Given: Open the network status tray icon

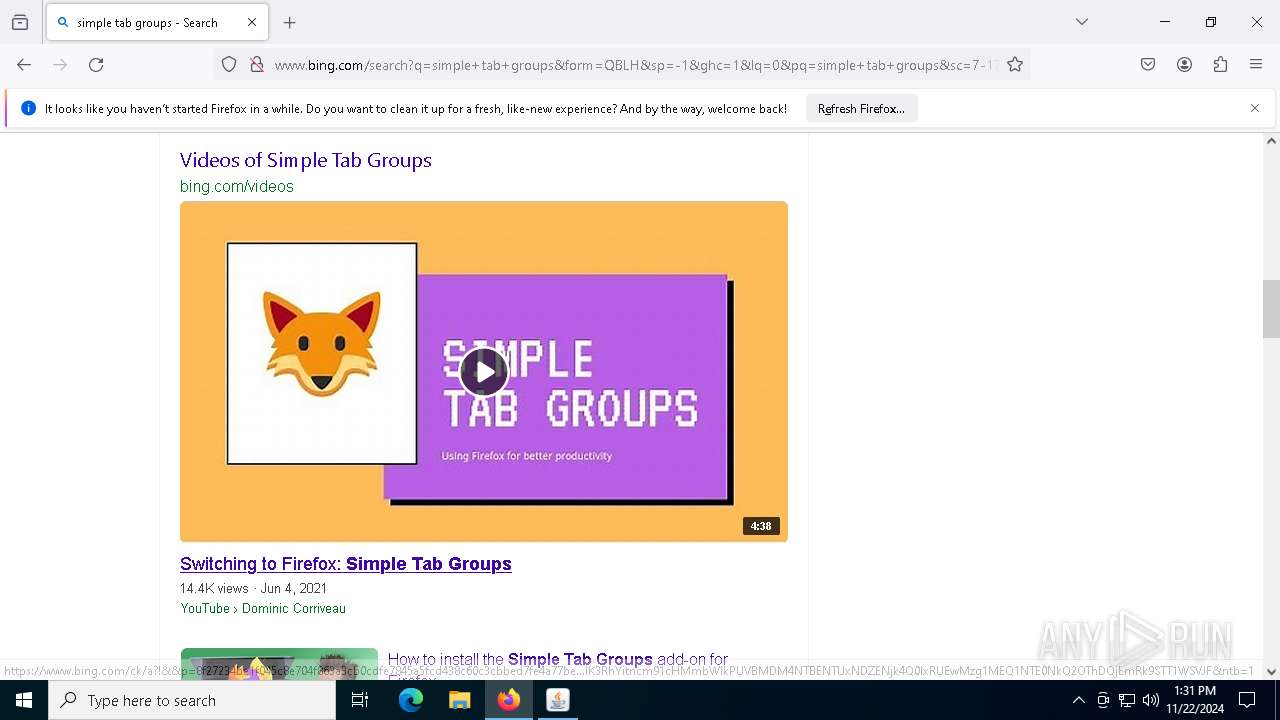Looking at the screenshot, I should click(1127, 700).
